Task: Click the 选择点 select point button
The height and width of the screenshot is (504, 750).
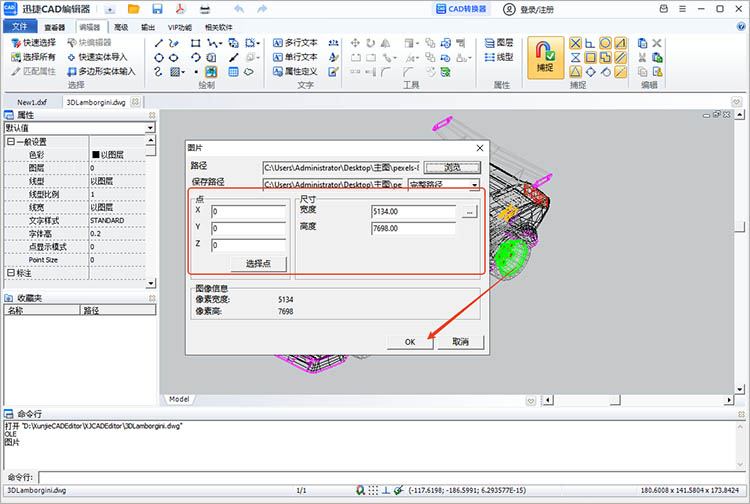Action: (x=258, y=264)
